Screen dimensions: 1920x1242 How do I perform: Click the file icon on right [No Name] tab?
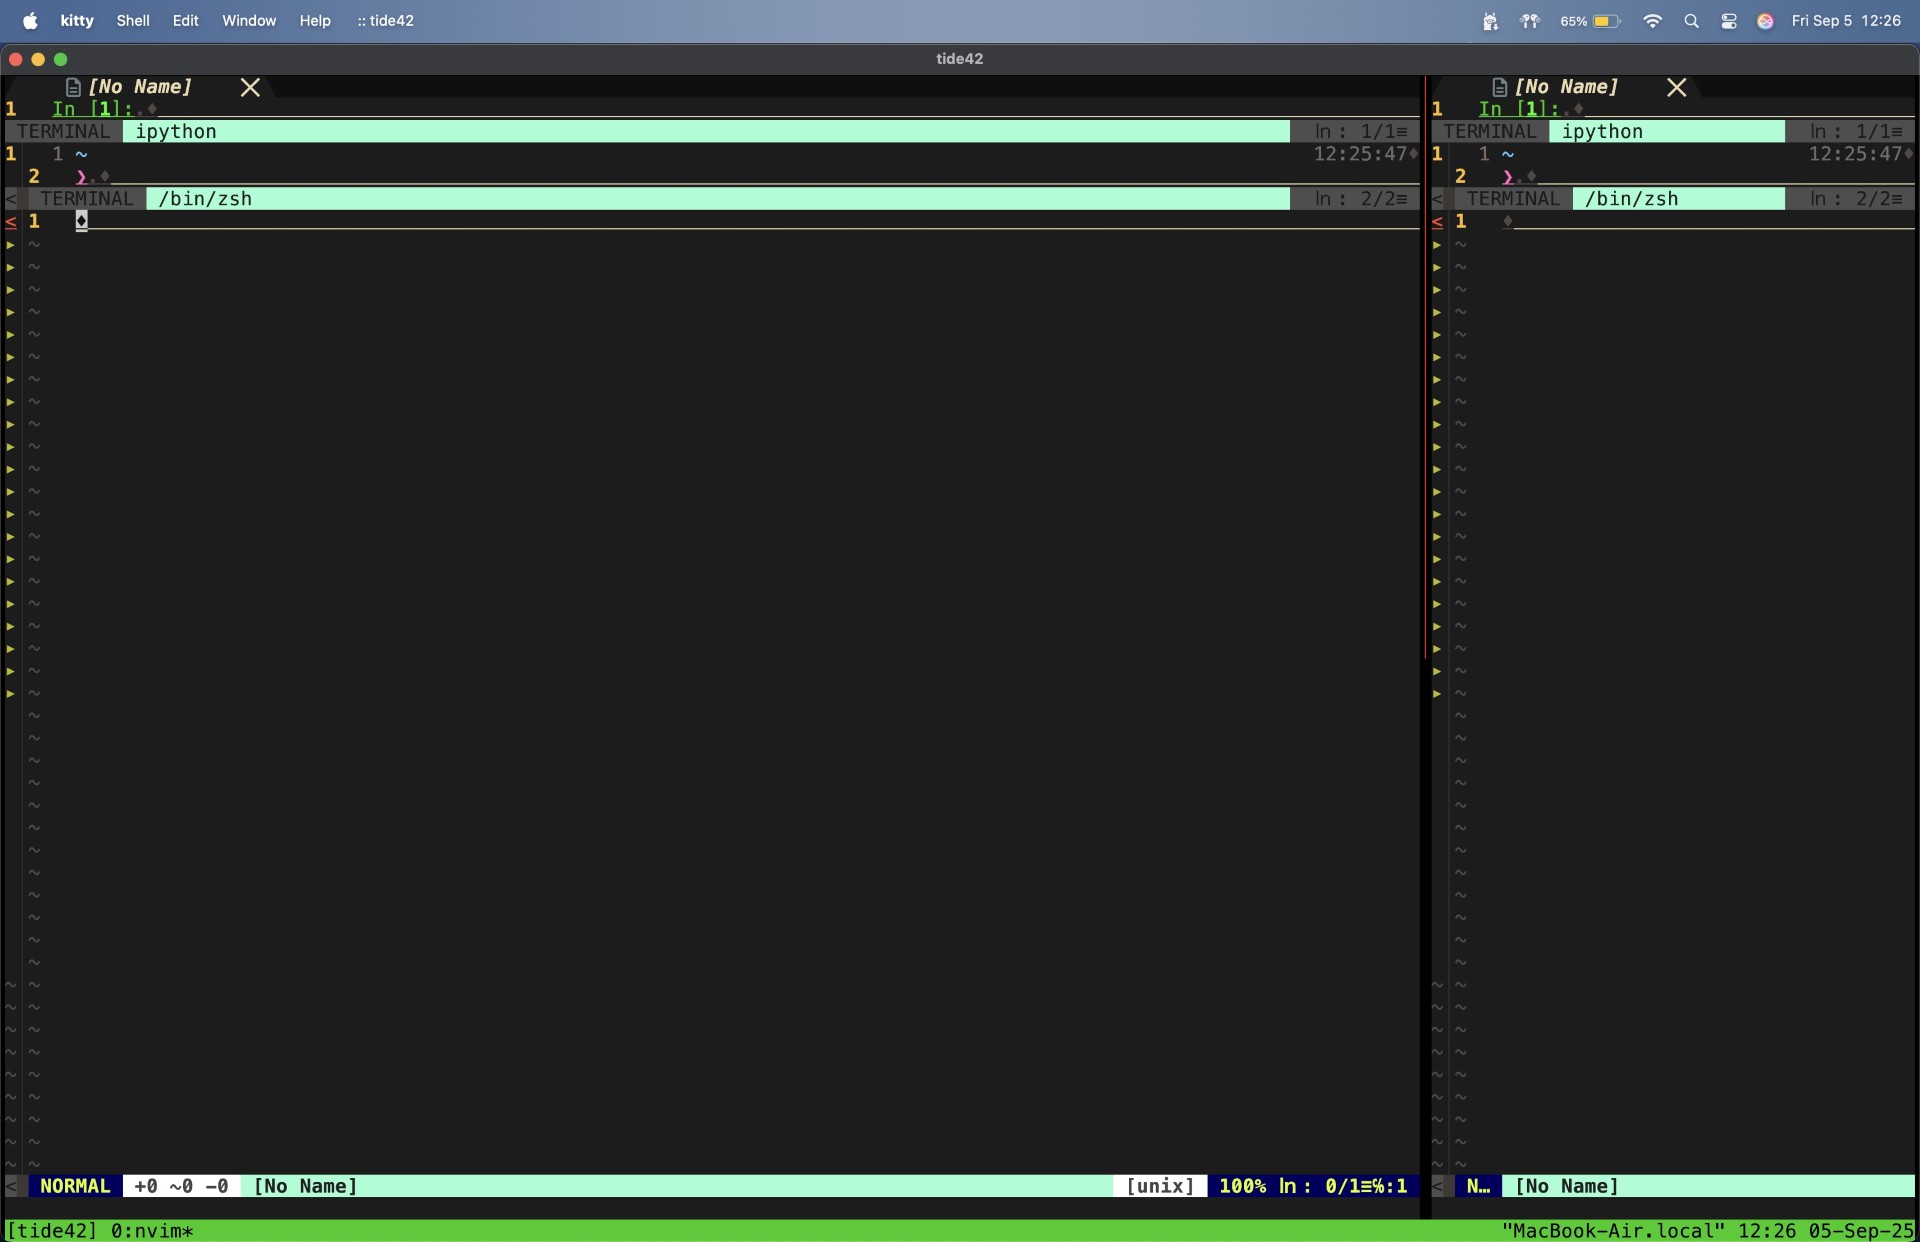coord(1499,87)
